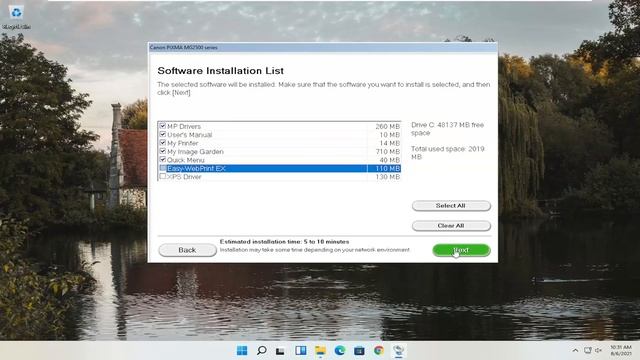Select the Quick Menu row label
This screenshot has height=360, width=640.
click(186, 160)
